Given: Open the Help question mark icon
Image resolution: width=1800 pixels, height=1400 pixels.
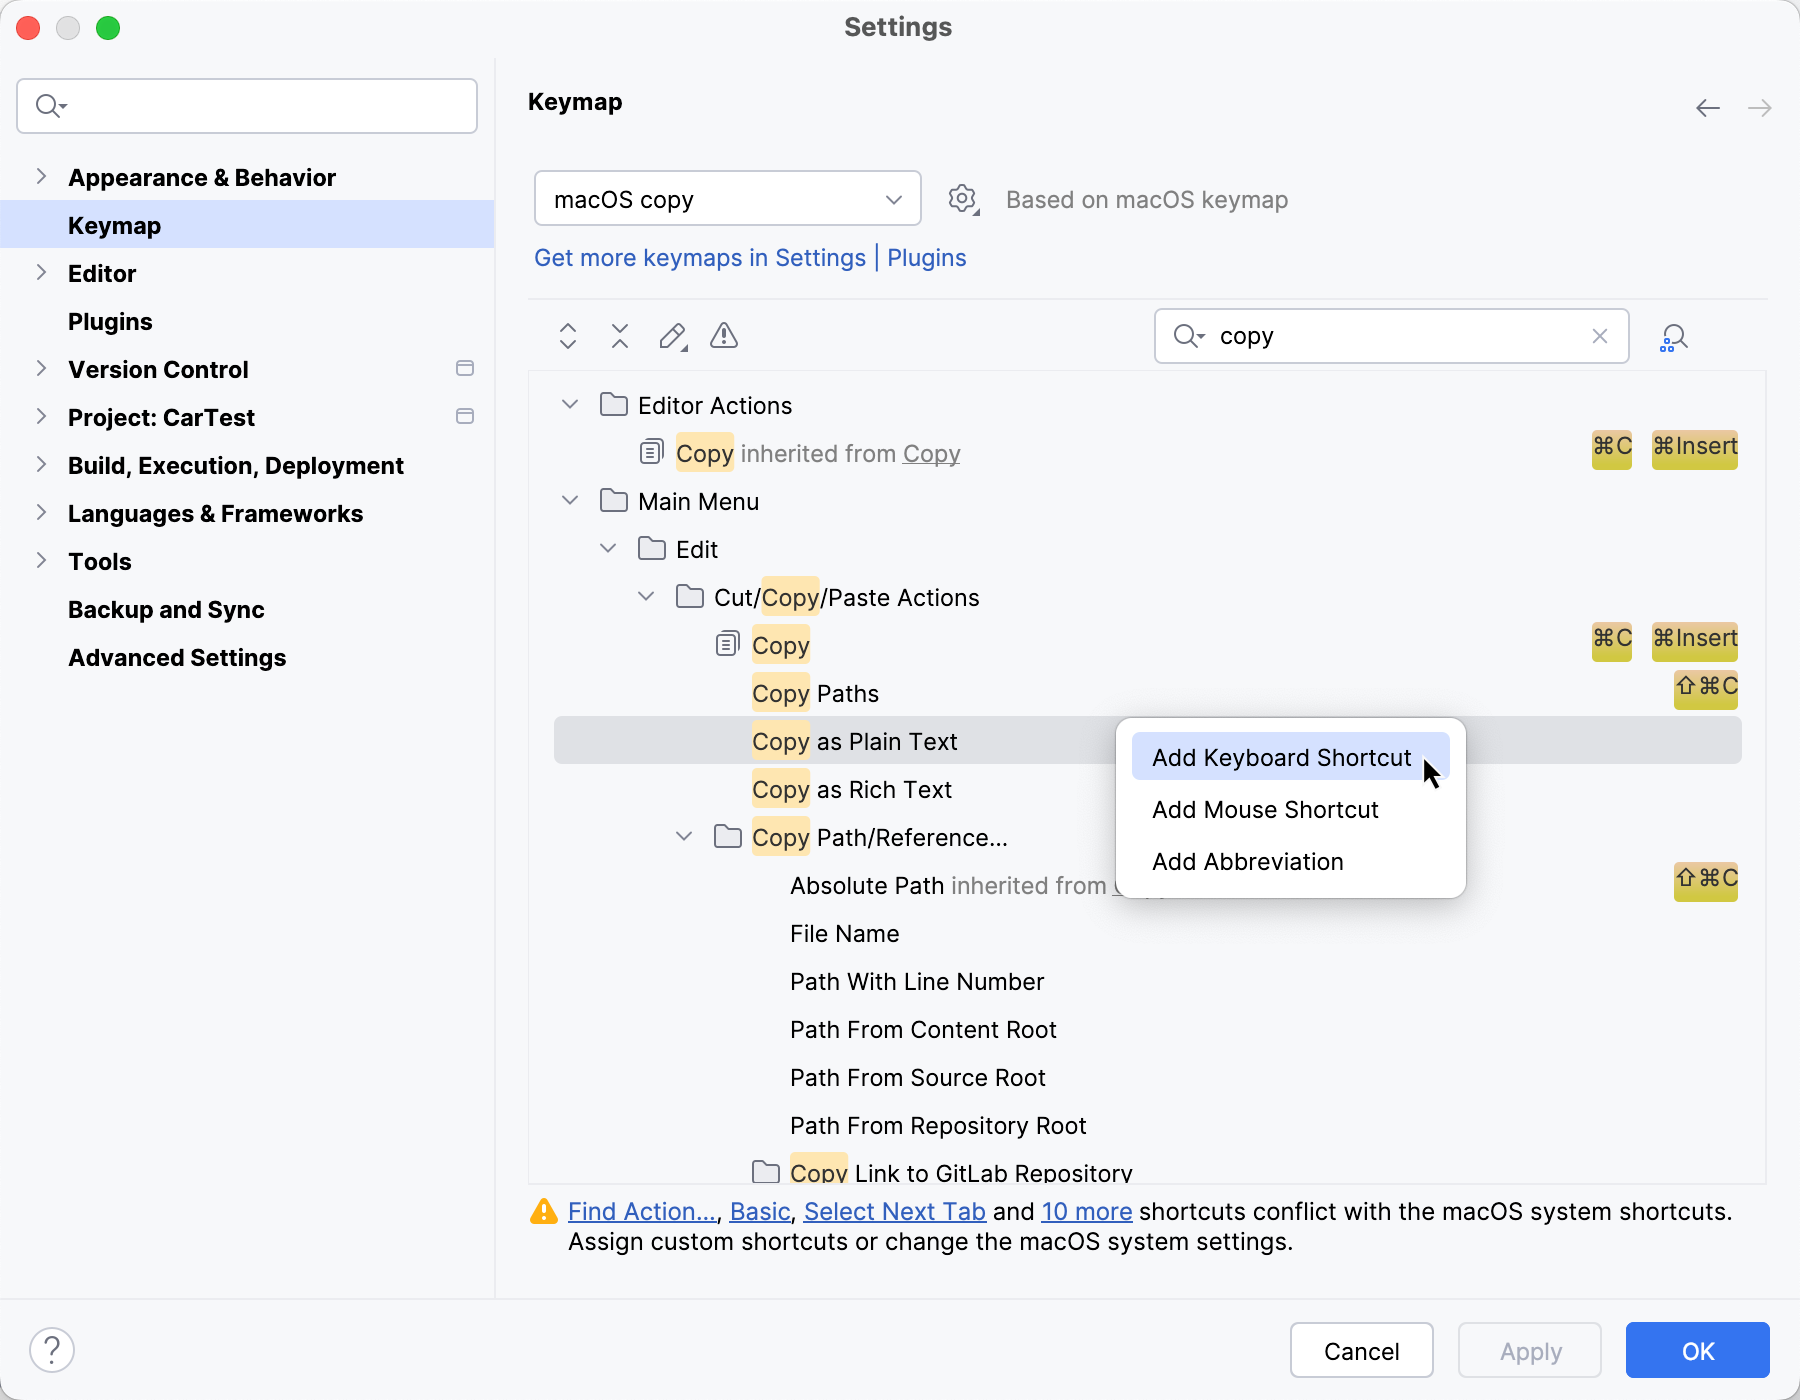Looking at the screenshot, I should (x=53, y=1349).
